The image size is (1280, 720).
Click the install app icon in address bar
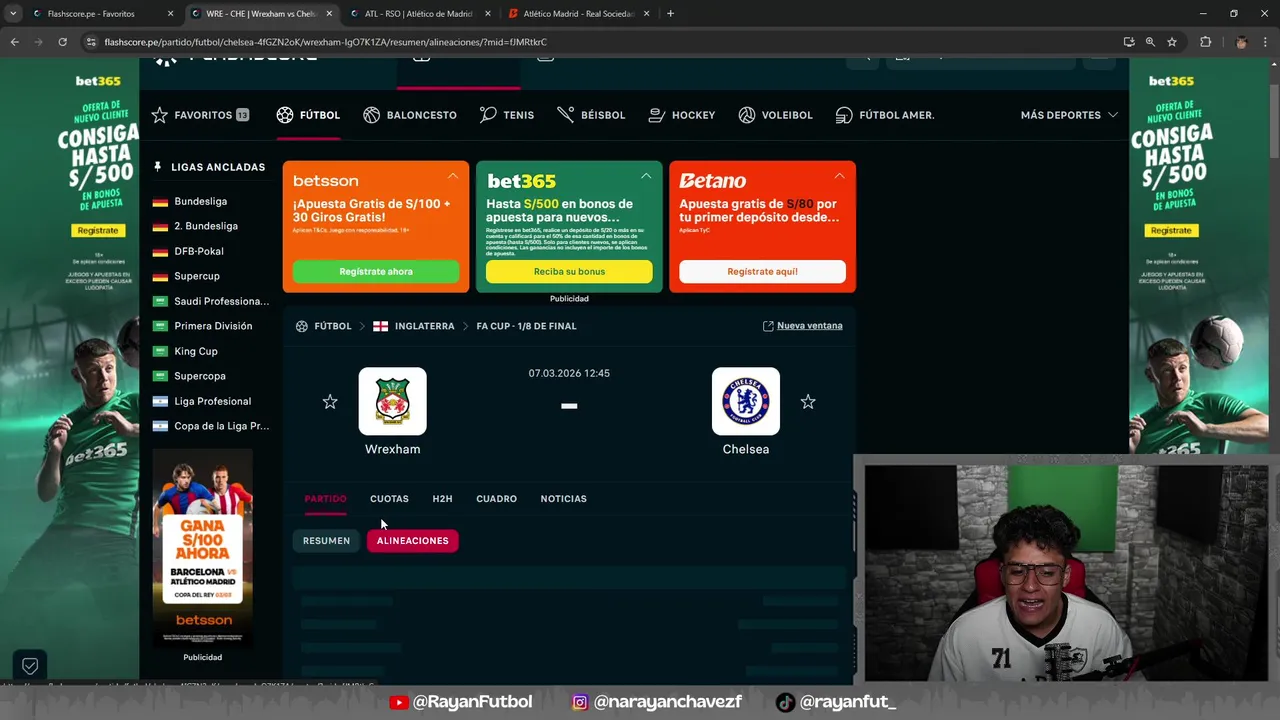1129,42
